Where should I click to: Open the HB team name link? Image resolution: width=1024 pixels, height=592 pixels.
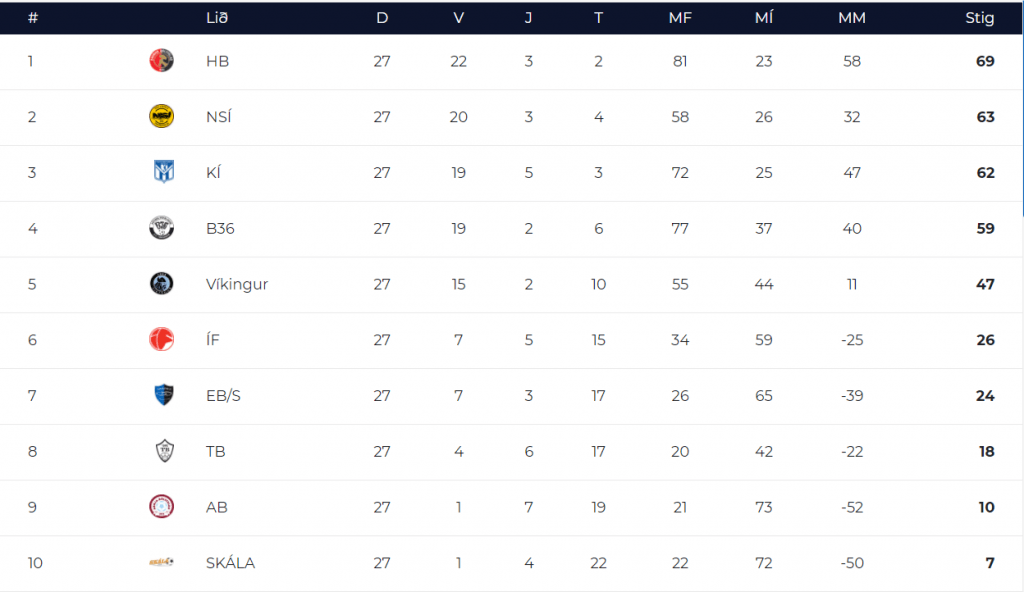click(x=217, y=61)
